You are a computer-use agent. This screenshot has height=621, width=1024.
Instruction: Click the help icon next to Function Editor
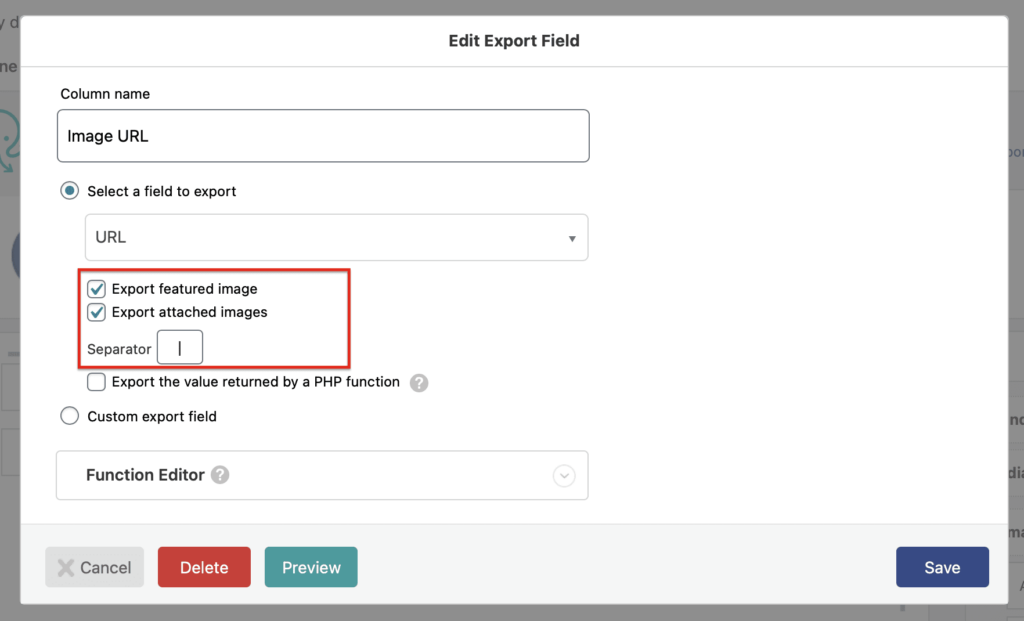click(219, 475)
